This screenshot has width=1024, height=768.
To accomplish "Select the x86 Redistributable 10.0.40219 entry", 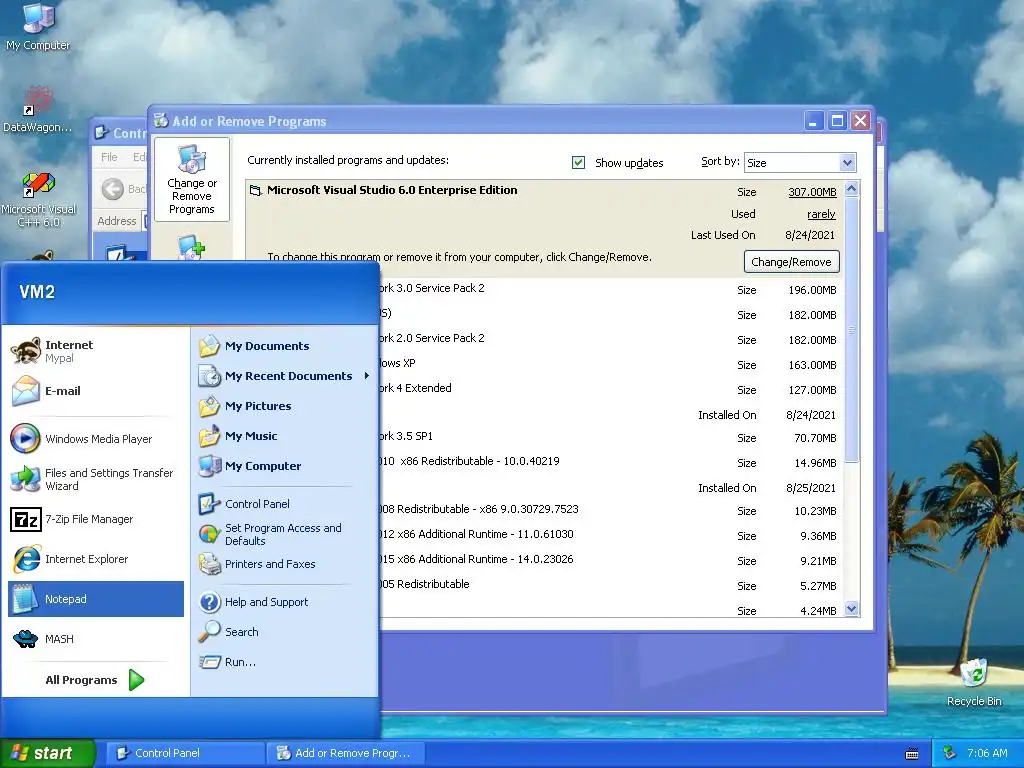I will (611, 462).
